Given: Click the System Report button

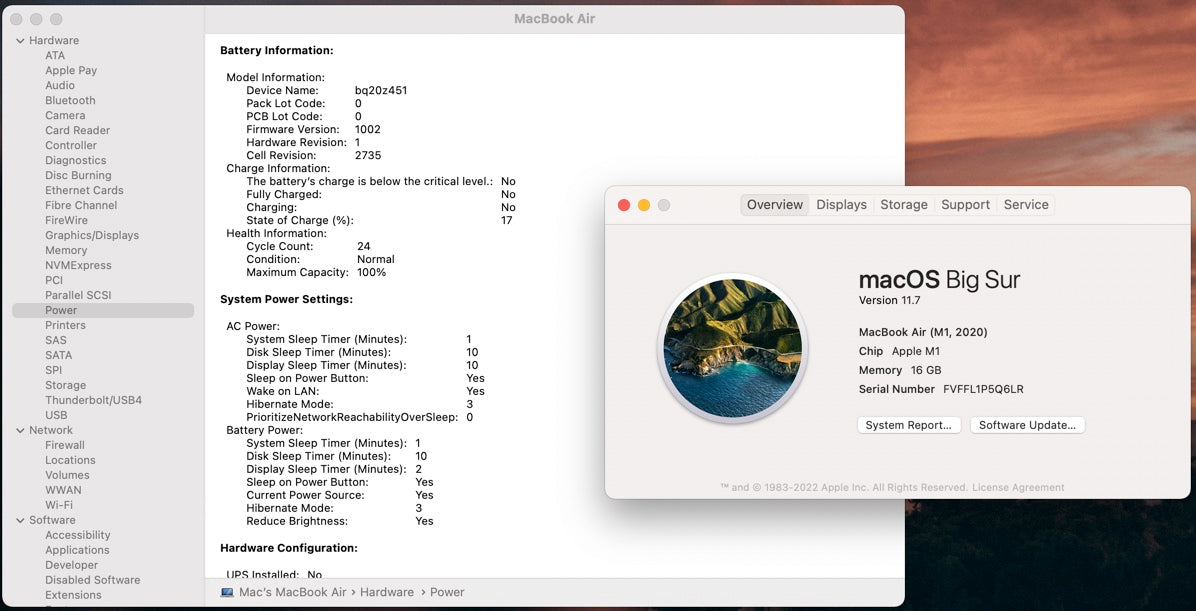Looking at the screenshot, I should [908, 425].
